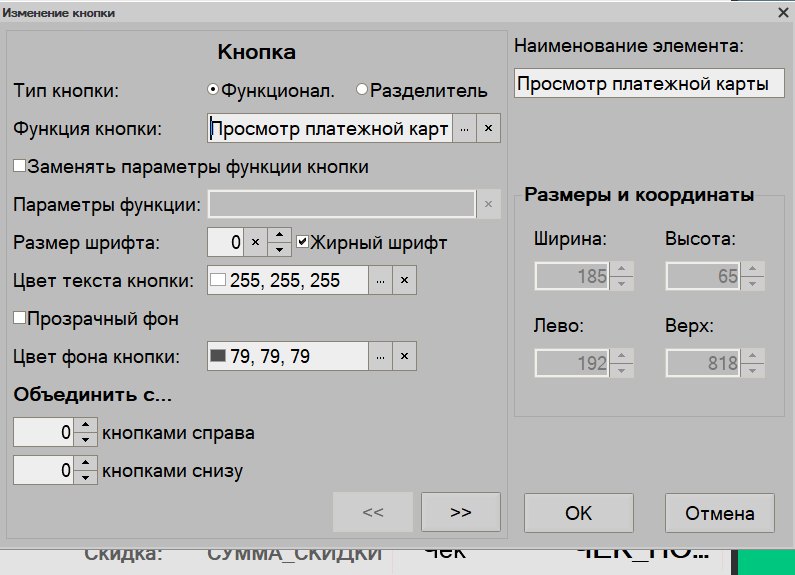
Task: Increase кнопками справа merge count
Action: 86,425
